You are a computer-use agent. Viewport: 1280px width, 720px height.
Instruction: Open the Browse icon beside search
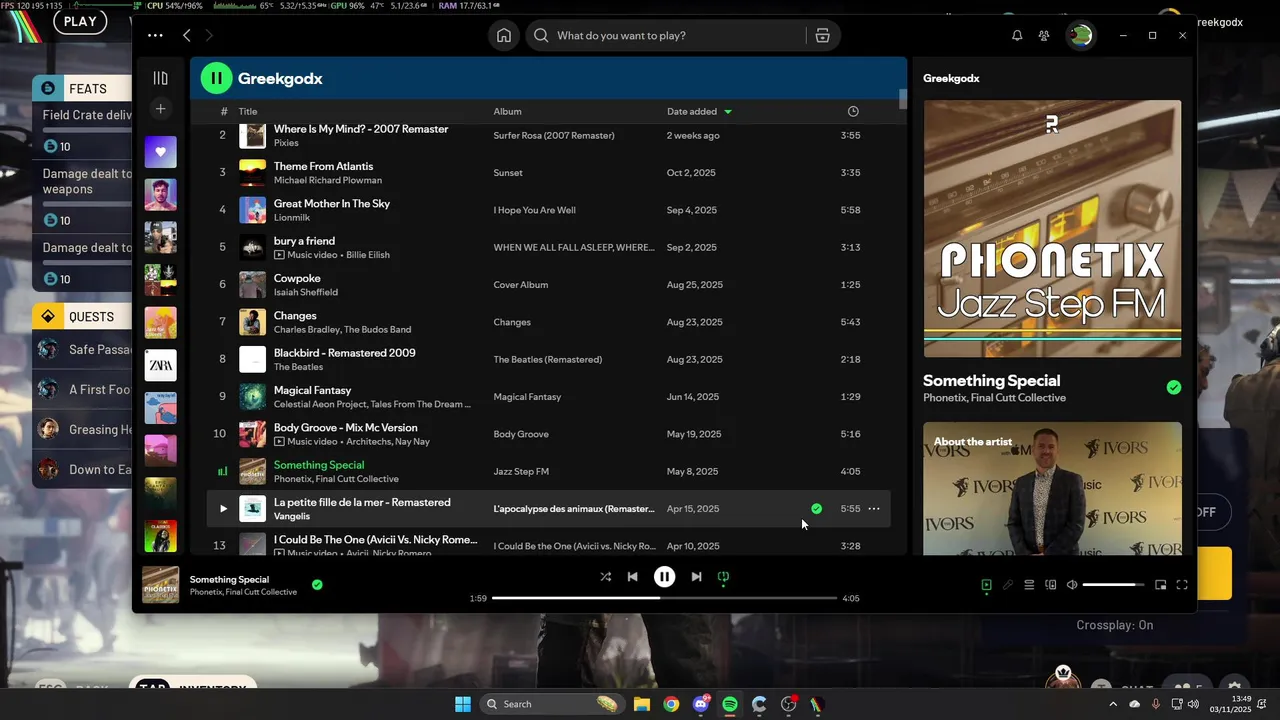(x=822, y=35)
